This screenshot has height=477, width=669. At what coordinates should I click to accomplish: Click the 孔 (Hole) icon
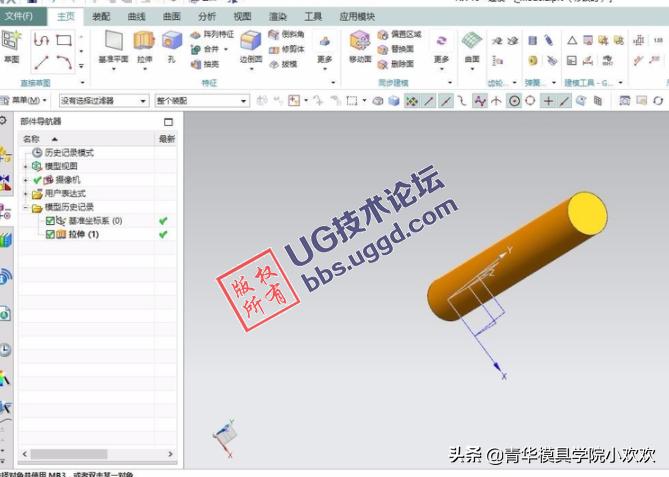[x=172, y=41]
